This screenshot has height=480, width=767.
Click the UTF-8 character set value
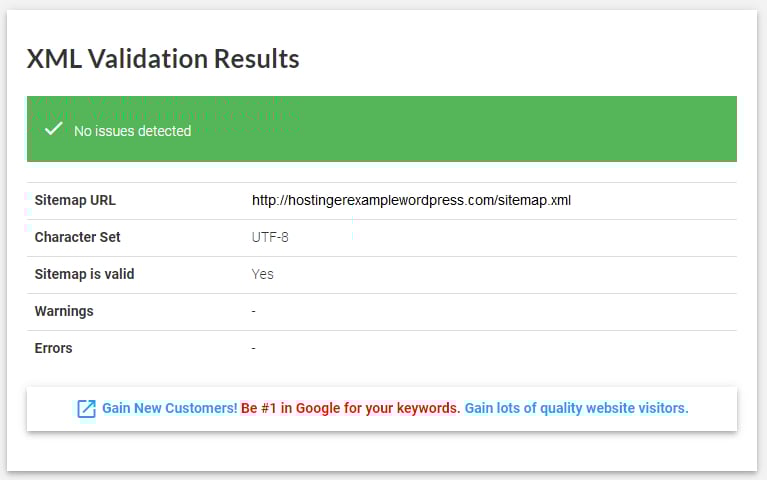pyautogui.click(x=270, y=237)
